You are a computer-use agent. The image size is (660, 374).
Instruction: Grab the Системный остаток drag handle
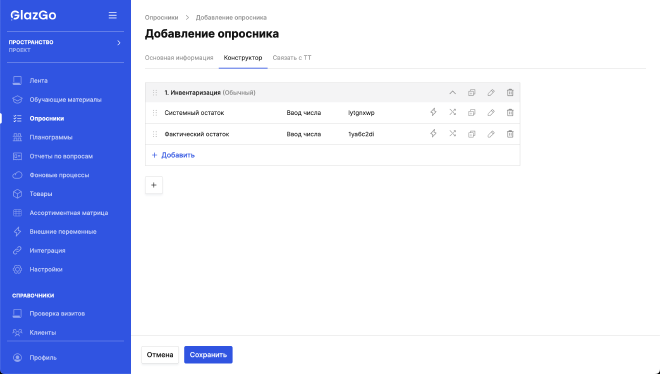[x=155, y=113]
